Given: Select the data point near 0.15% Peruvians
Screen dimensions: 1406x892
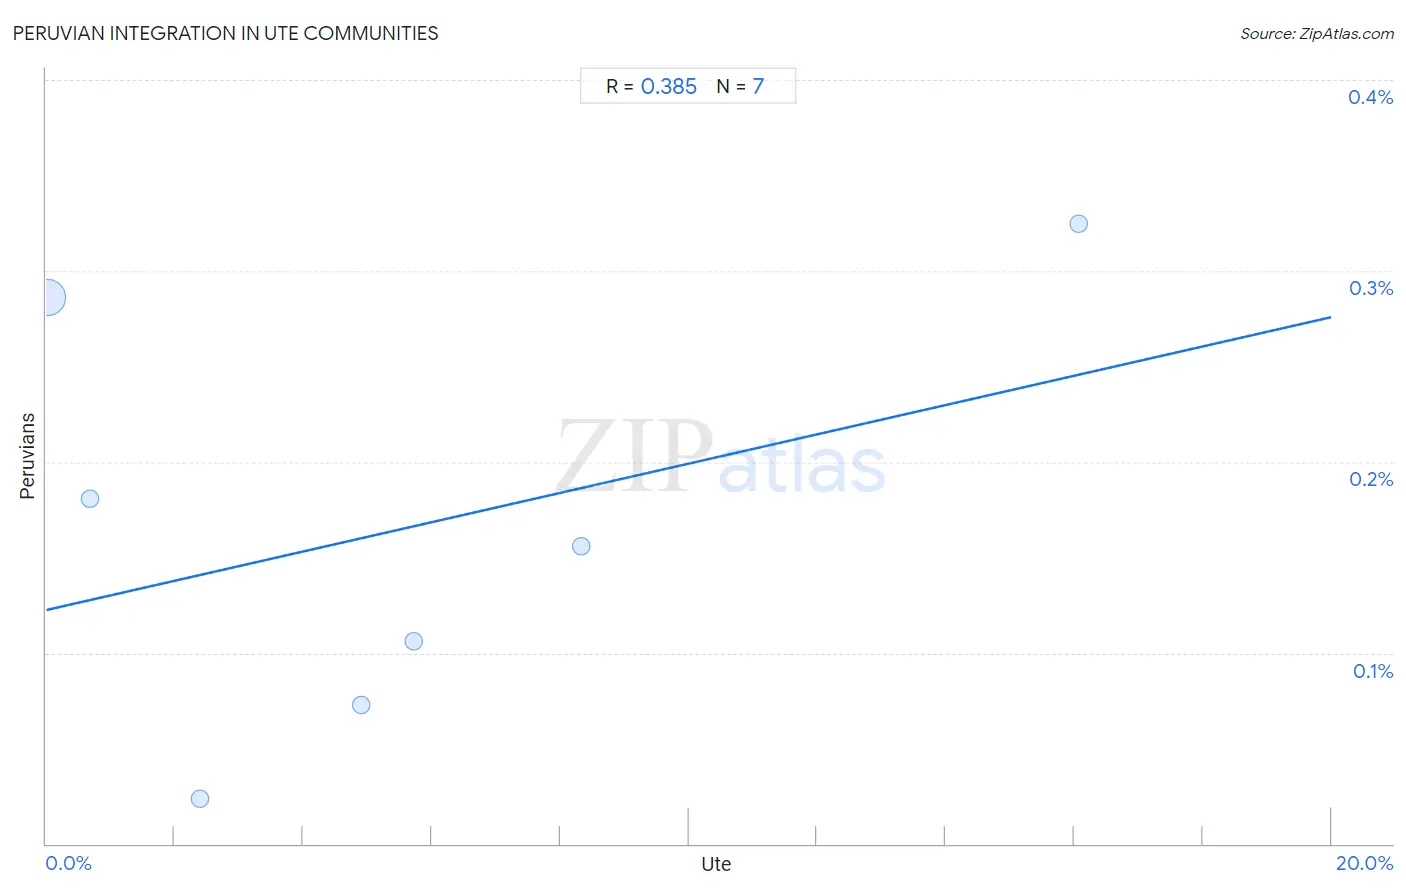Looking at the screenshot, I should click(x=581, y=546).
